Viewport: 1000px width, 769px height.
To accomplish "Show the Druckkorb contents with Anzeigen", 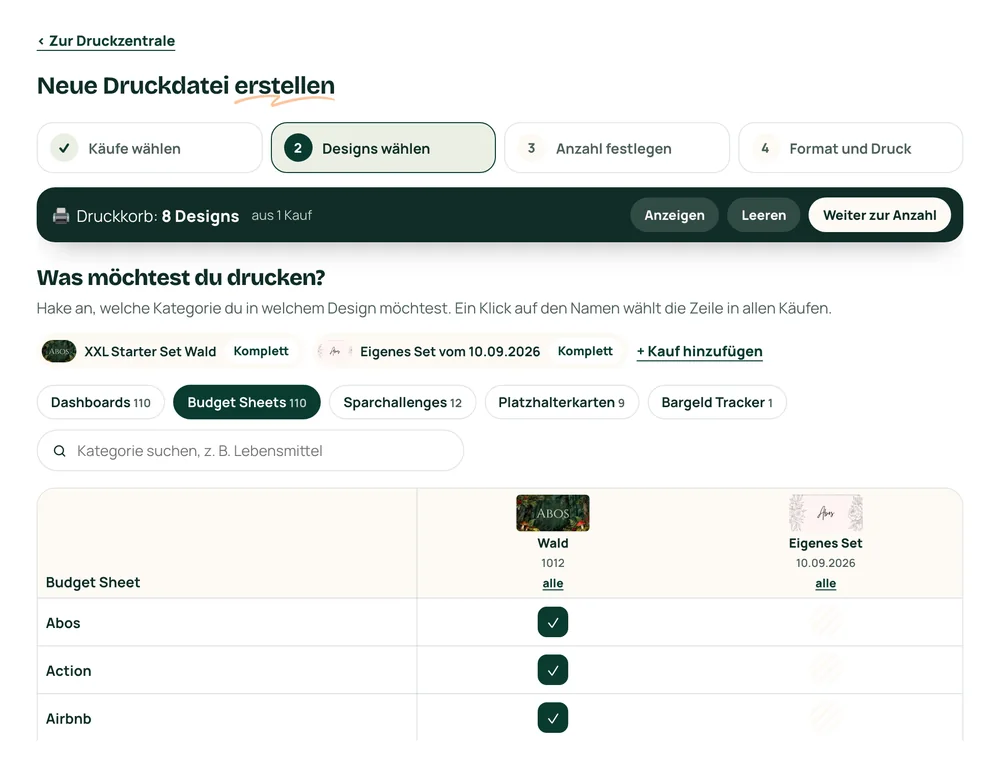I will tap(674, 215).
